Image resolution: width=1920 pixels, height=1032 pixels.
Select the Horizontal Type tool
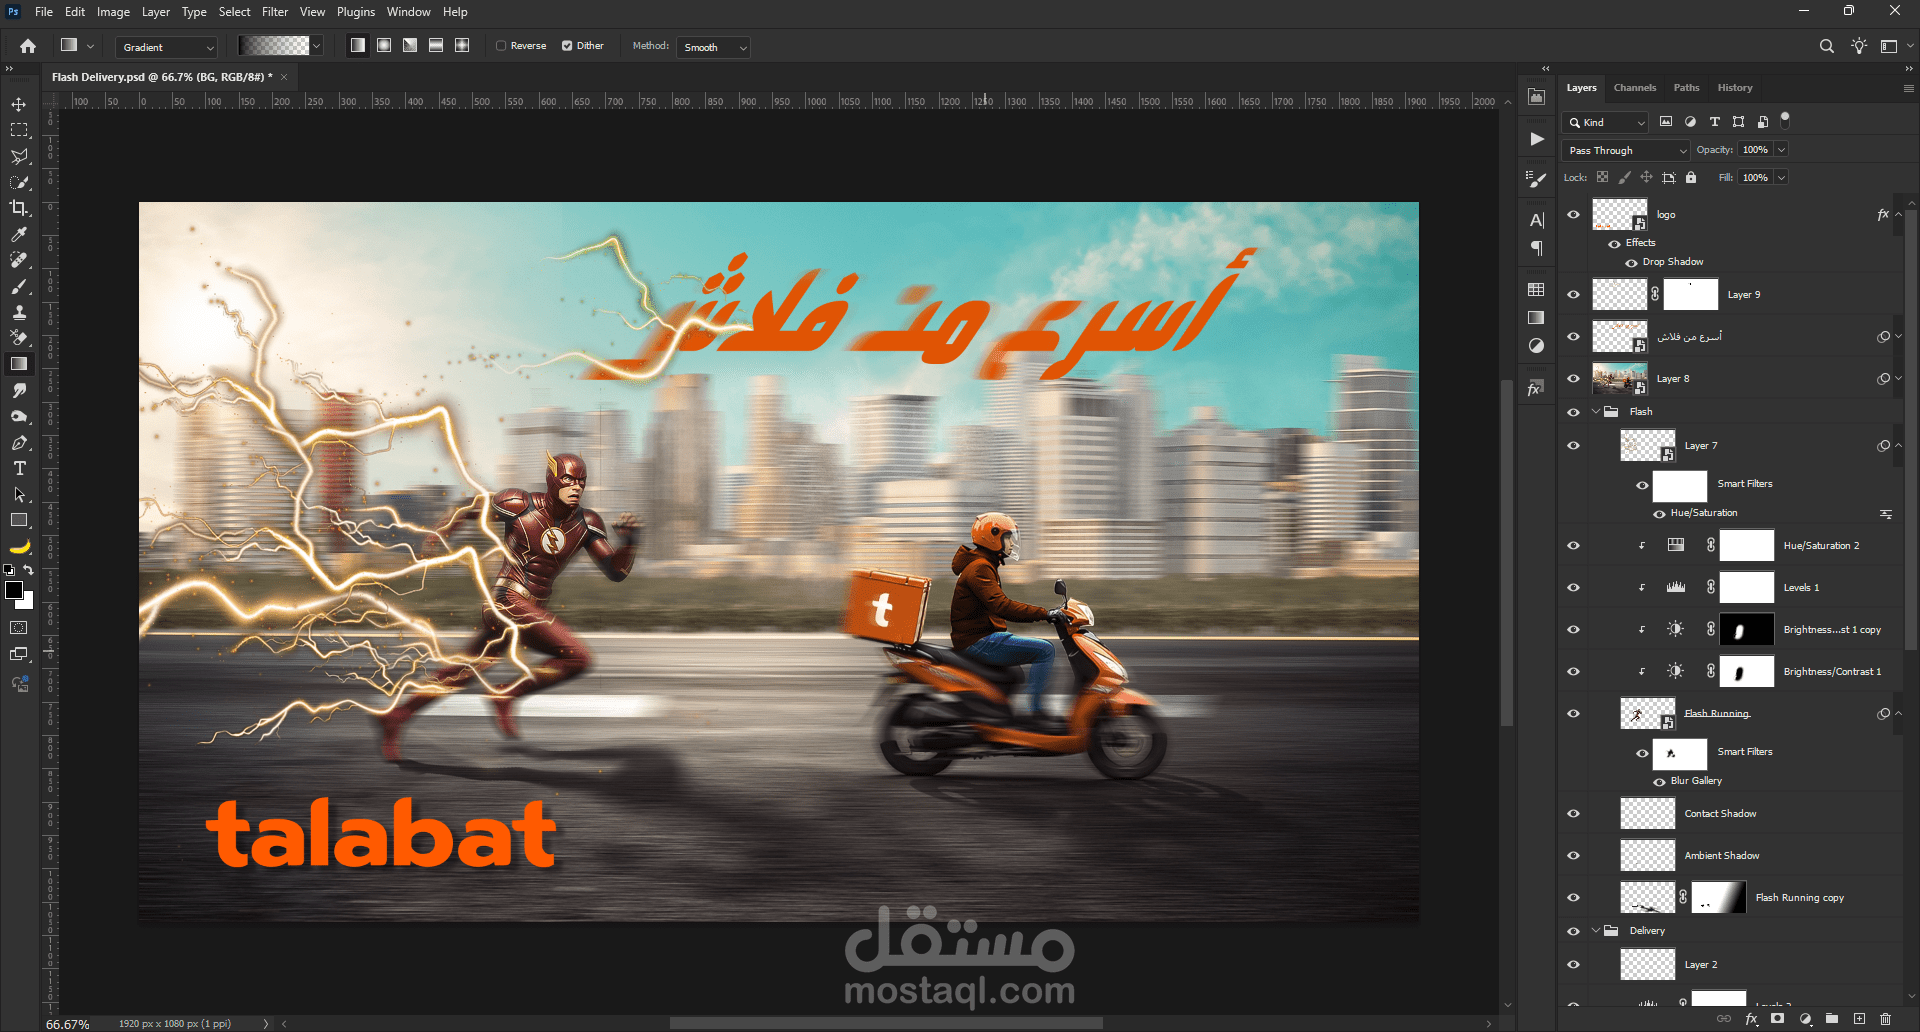pyautogui.click(x=19, y=468)
